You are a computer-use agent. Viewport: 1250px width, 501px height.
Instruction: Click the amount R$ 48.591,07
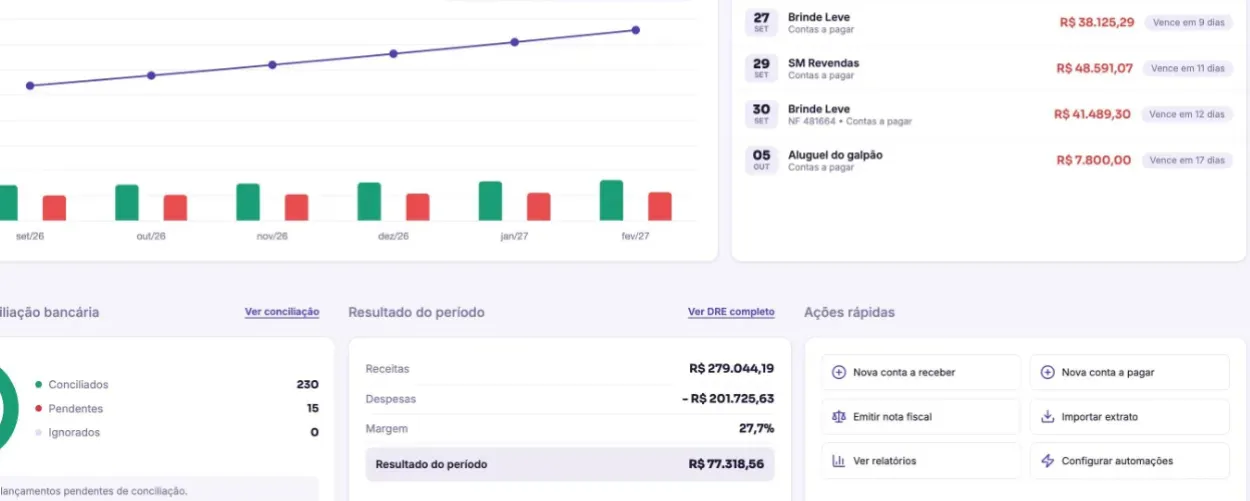click(x=1094, y=68)
